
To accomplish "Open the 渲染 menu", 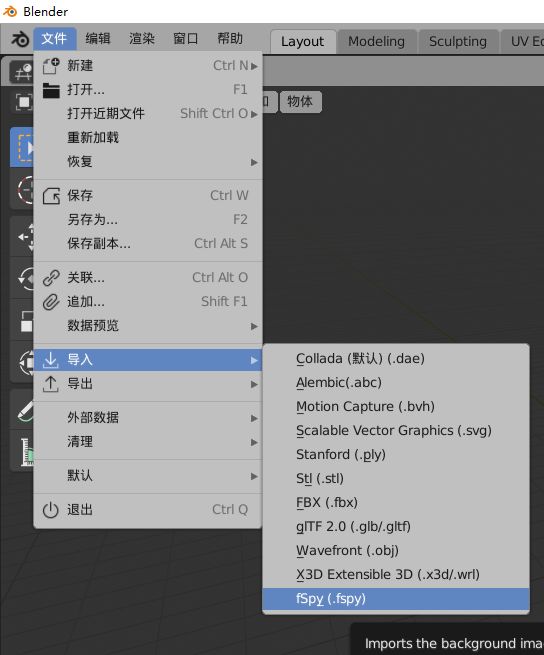I will tap(142, 39).
